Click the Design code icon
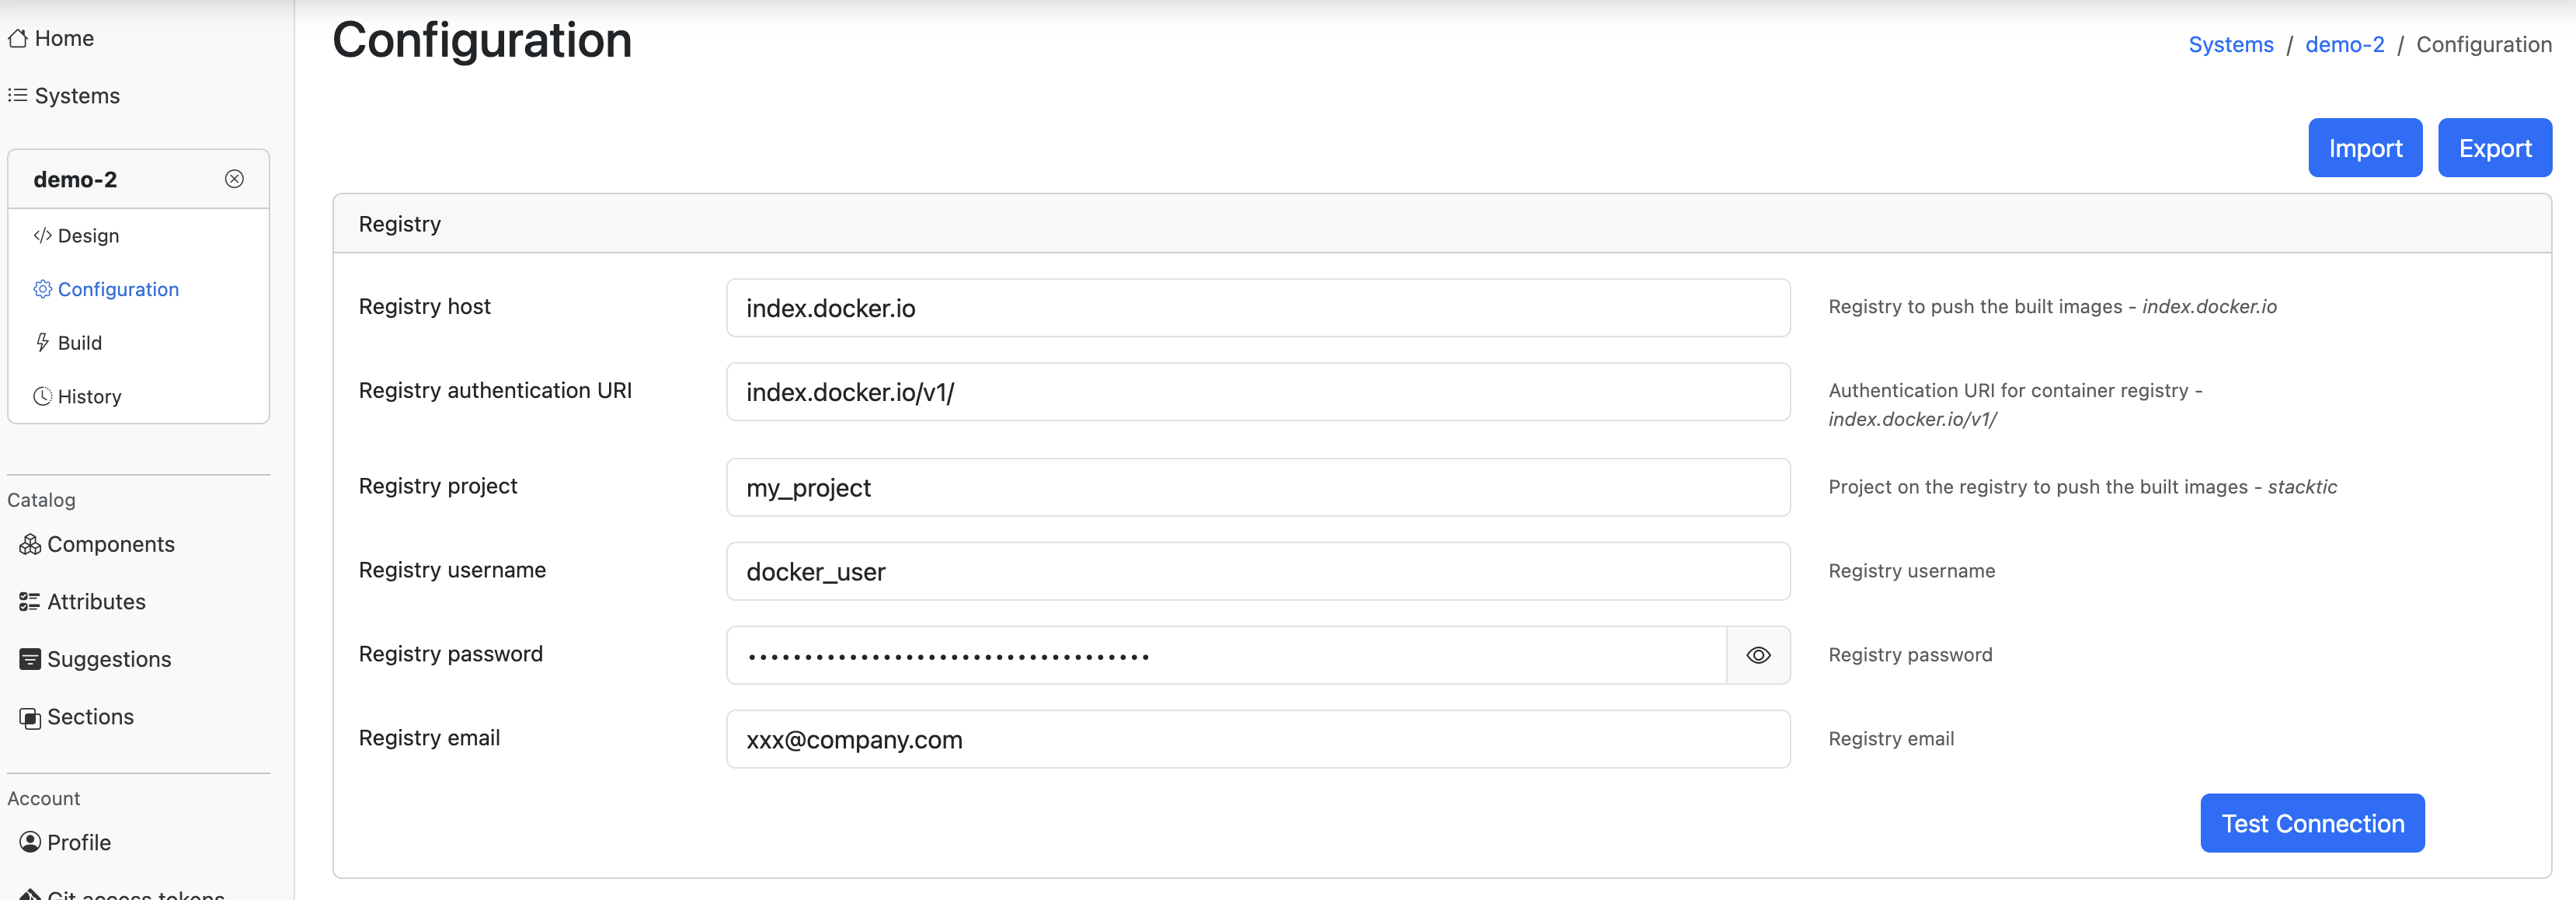The height and width of the screenshot is (900, 2576). (42, 236)
